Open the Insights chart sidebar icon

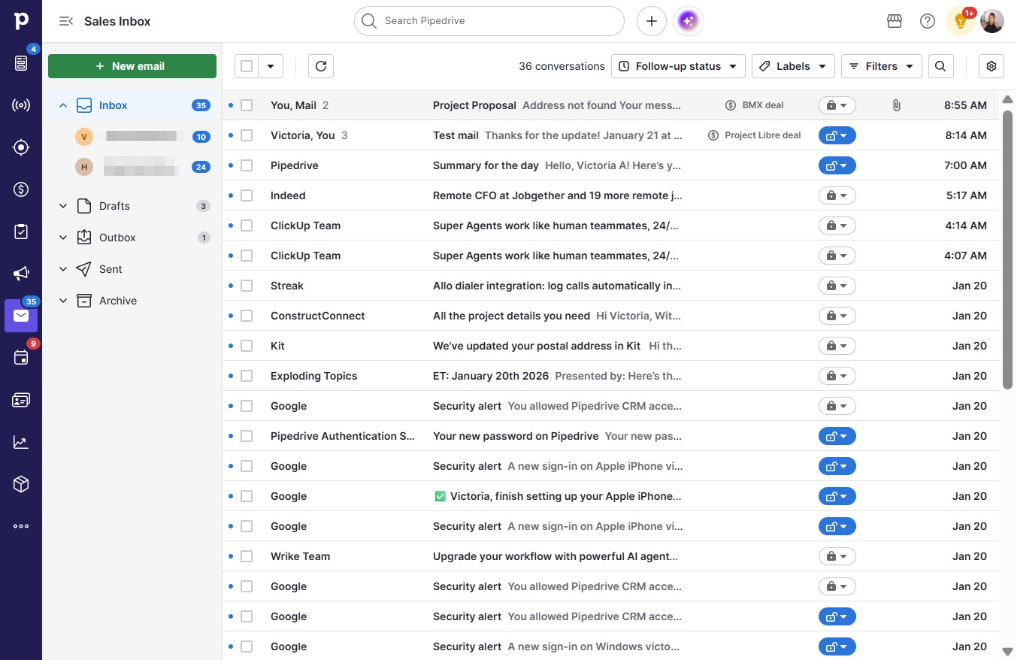(21, 442)
